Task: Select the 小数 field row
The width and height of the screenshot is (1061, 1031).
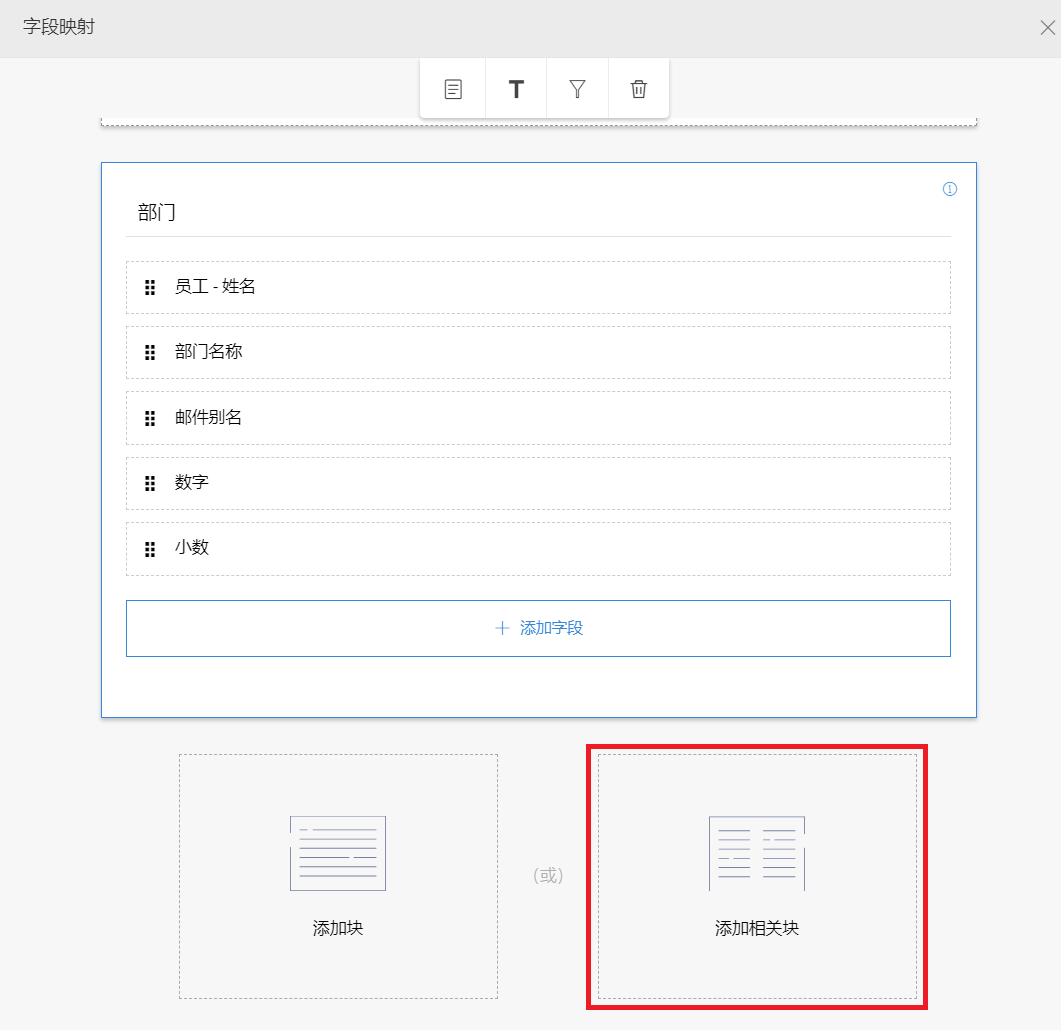Action: click(x=538, y=548)
